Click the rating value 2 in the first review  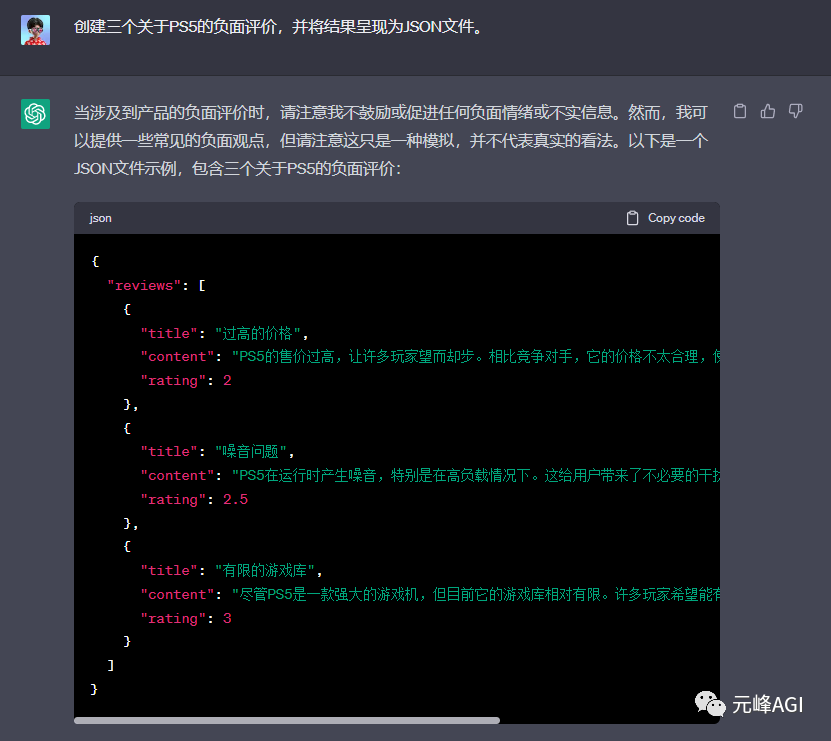tap(227, 380)
